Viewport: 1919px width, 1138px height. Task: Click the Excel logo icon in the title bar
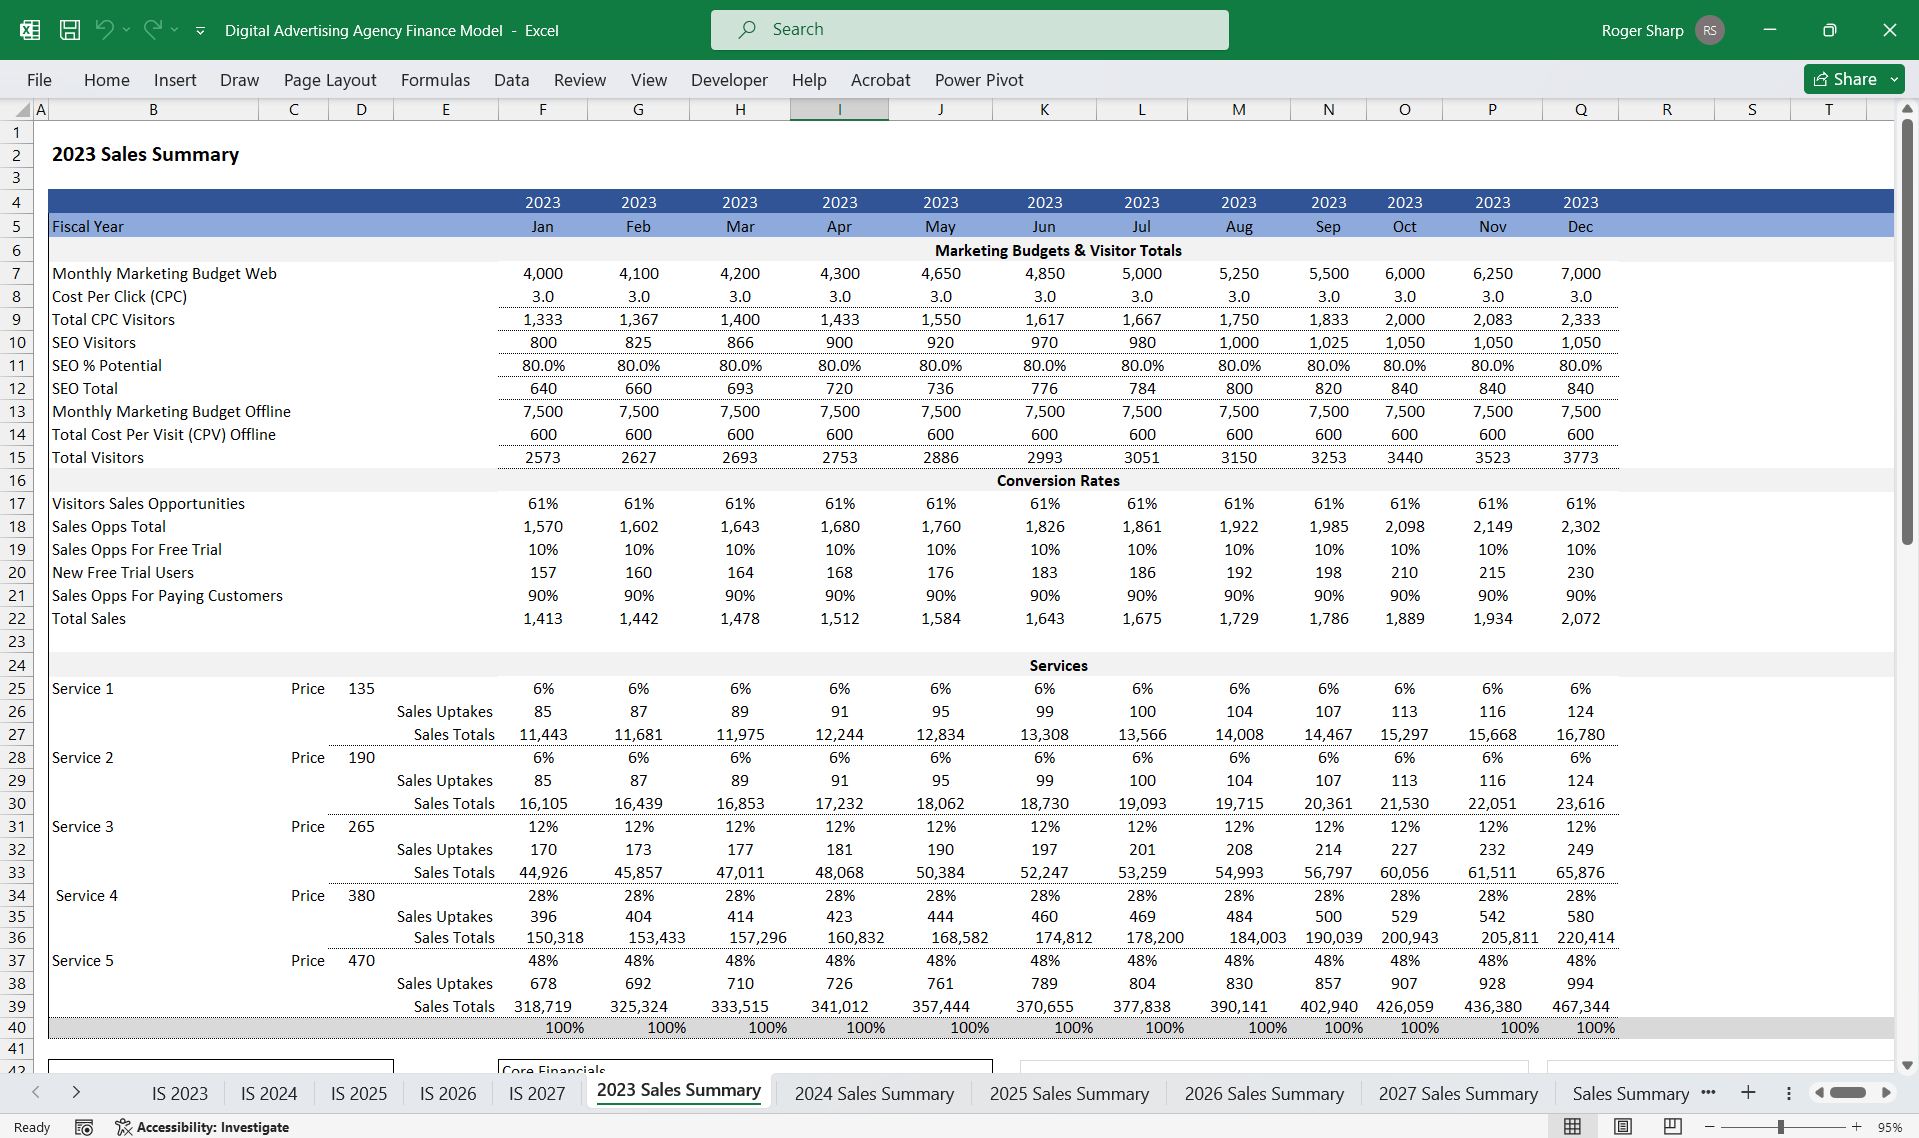29,30
